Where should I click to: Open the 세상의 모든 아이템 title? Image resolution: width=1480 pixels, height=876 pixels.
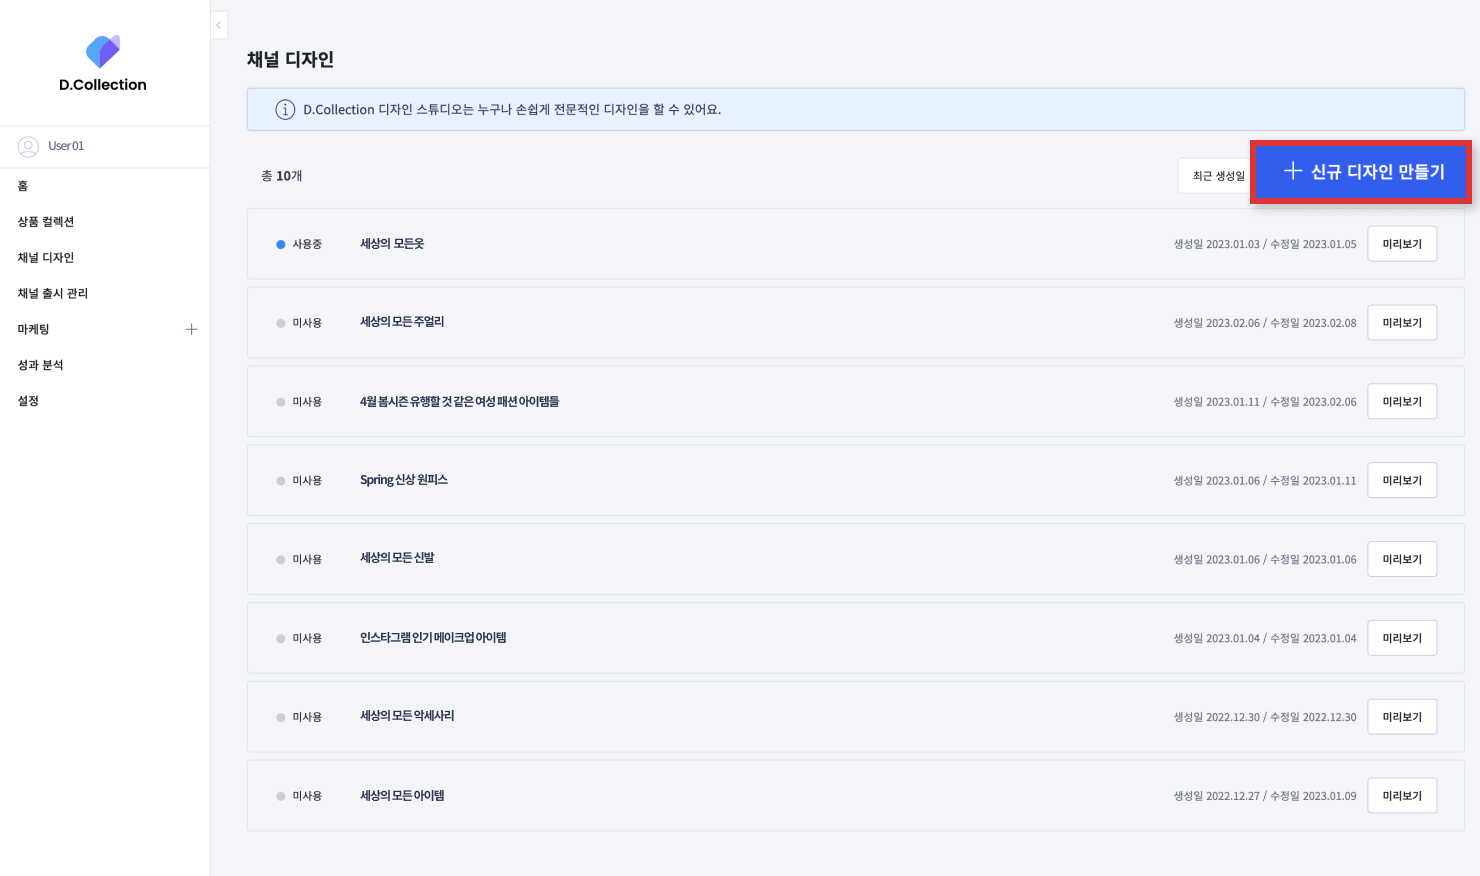(402, 795)
